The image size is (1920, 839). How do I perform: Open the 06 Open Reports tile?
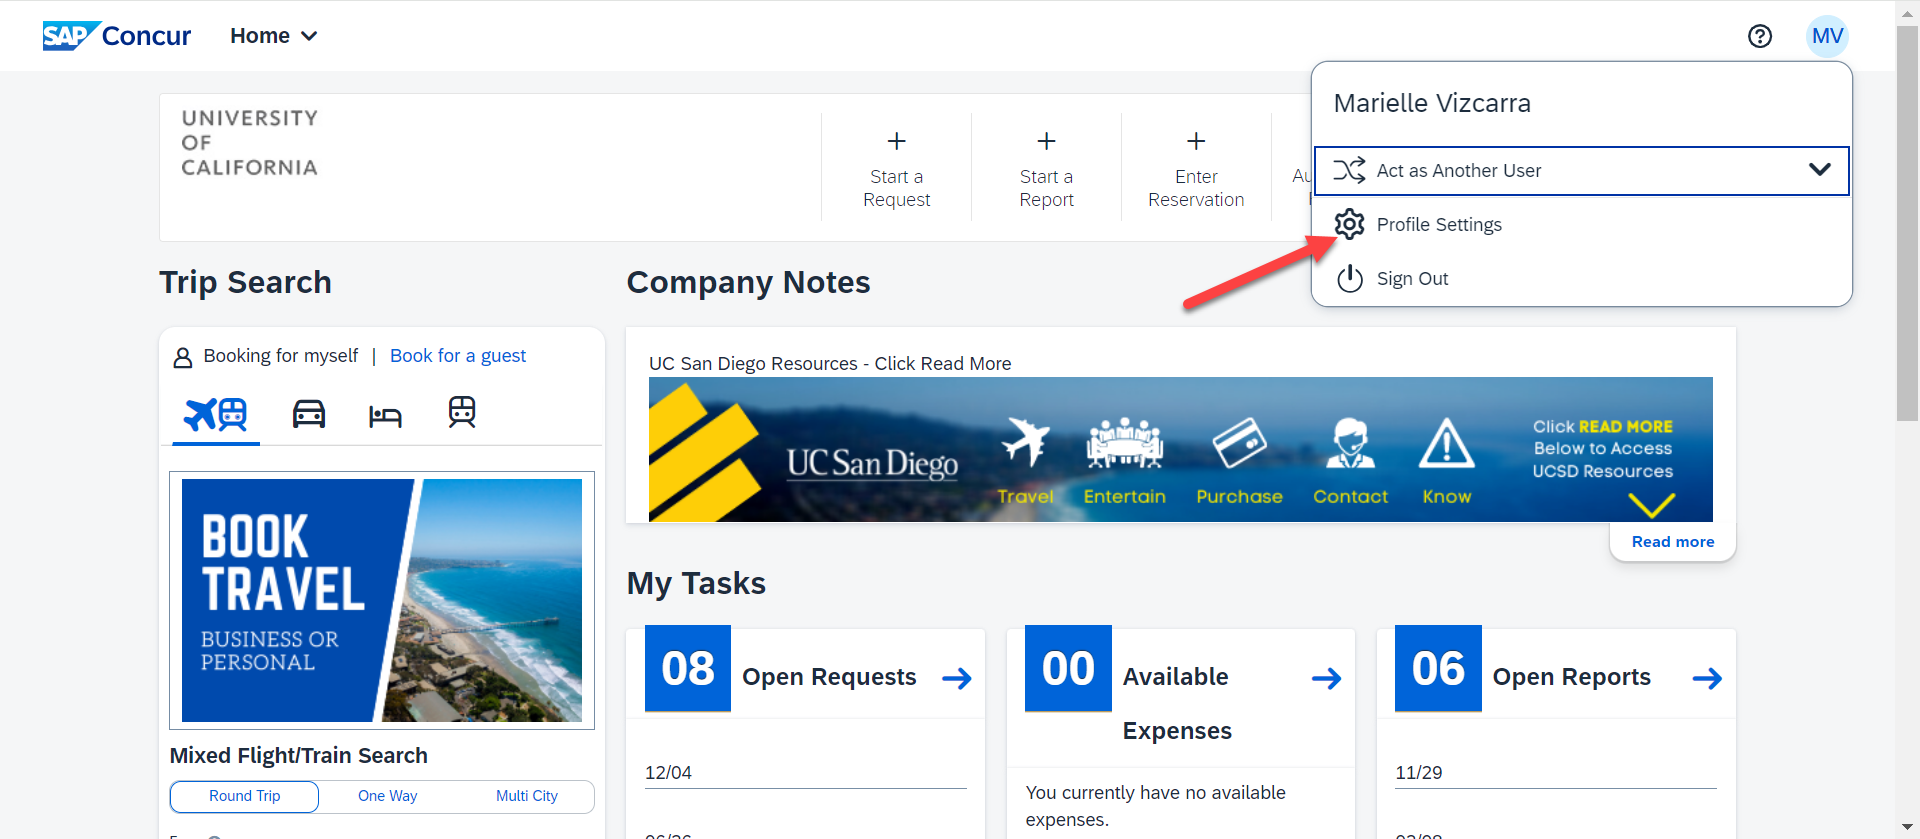coord(1556,669)
